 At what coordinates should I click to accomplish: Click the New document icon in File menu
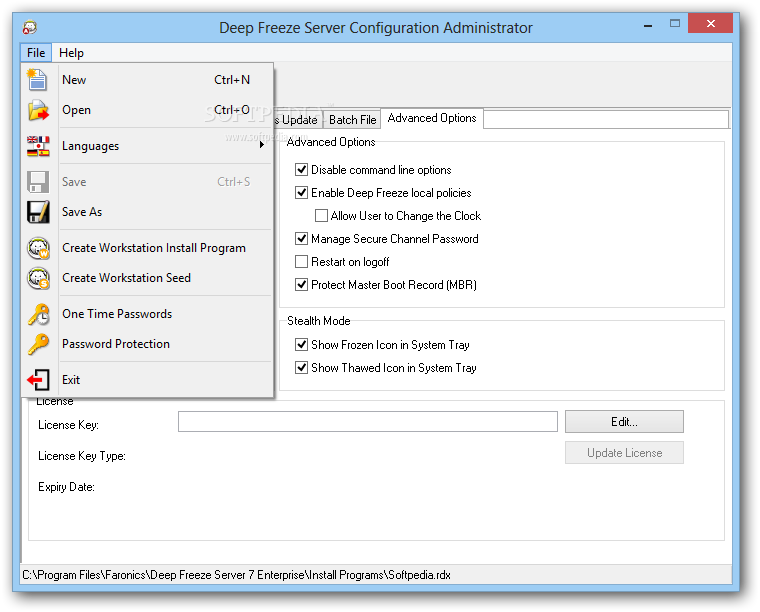point(37,80)
